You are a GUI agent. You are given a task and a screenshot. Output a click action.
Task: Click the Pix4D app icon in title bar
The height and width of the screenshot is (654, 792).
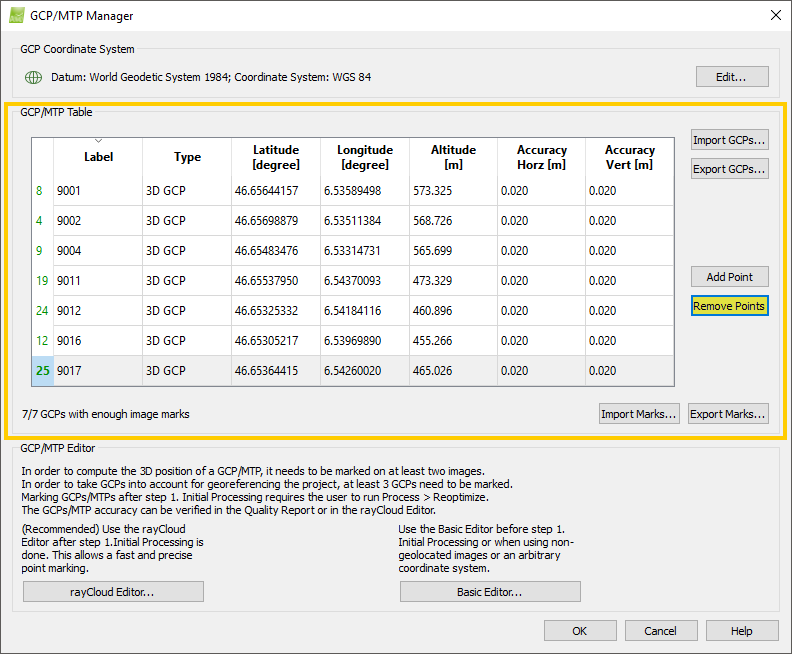(x=17, y=16)
